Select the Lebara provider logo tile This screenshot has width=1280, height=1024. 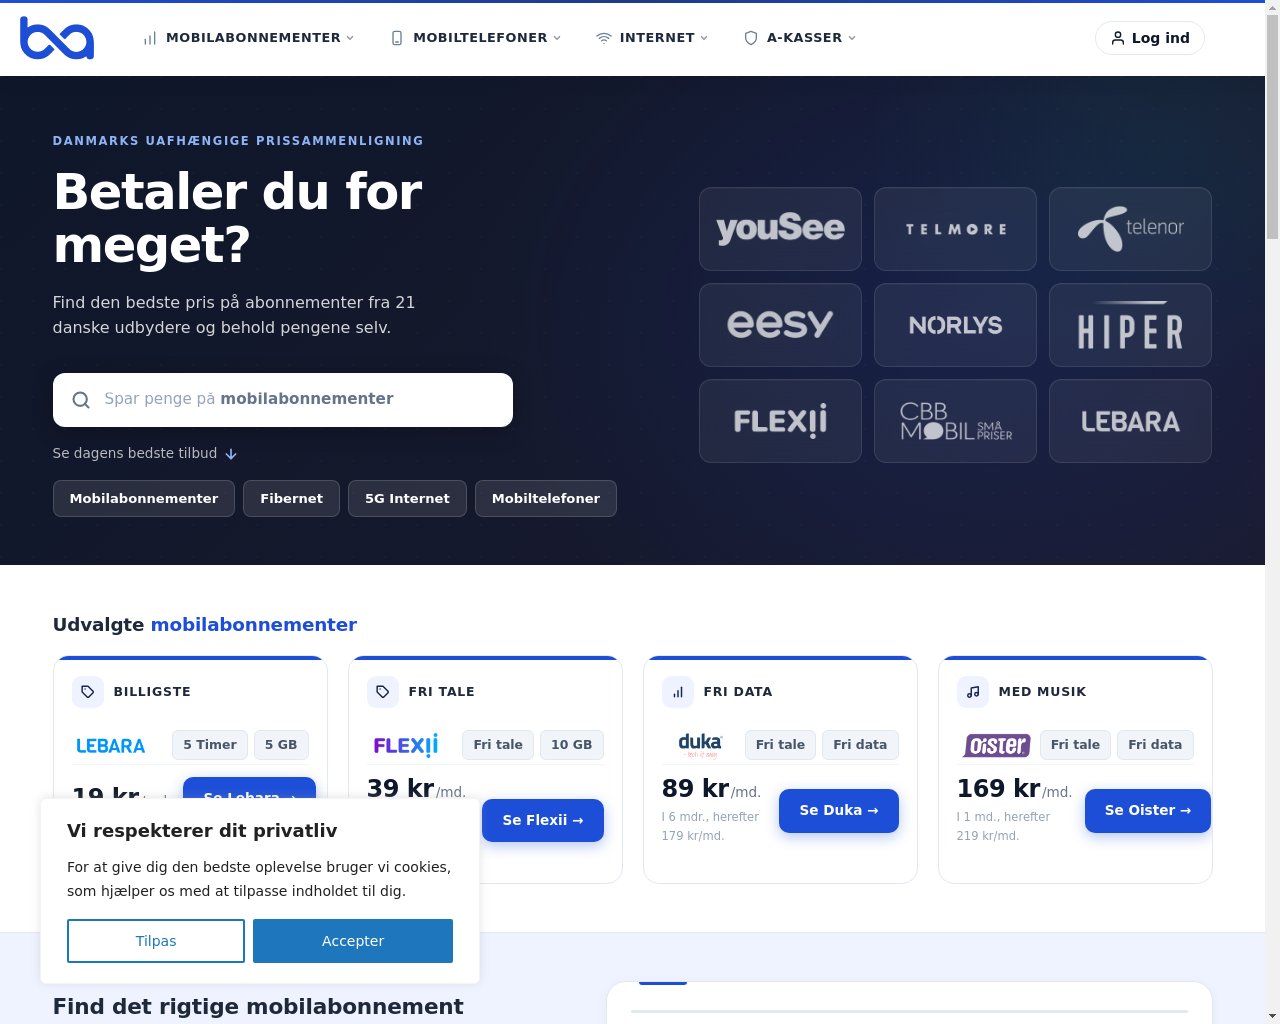click(x=1130, y=421)
